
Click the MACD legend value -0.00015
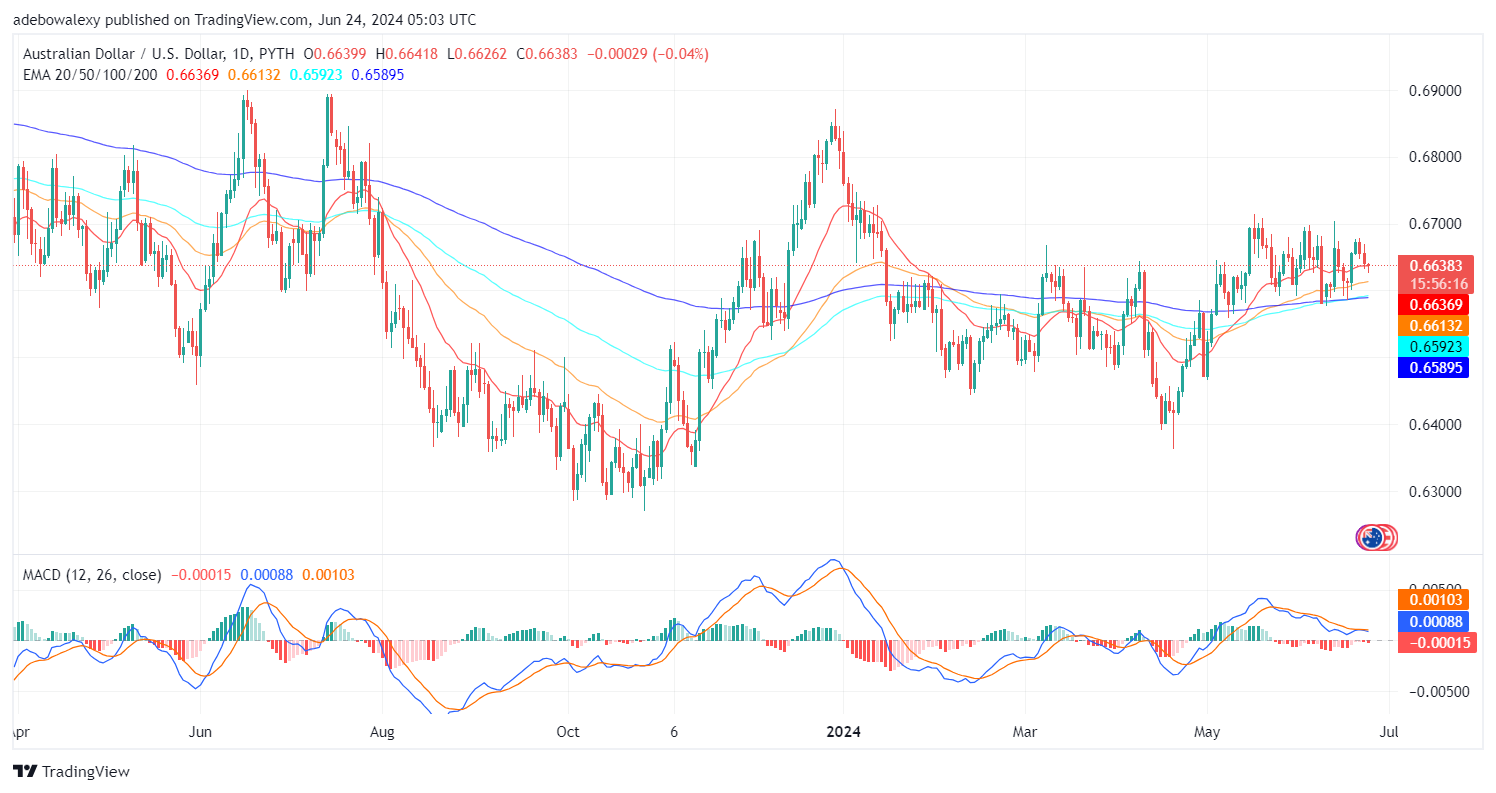pyautogui.click(x=202, y=575)
